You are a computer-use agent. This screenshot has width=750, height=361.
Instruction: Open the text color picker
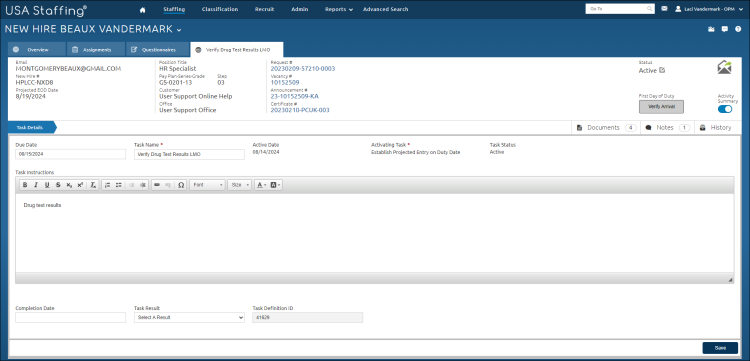[261, 185]
